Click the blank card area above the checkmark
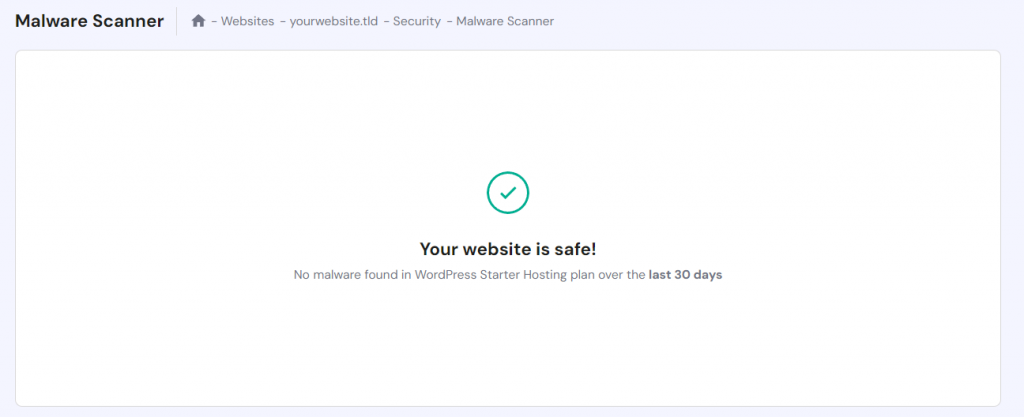This screenshot has height=417, width=1024. 508,110
